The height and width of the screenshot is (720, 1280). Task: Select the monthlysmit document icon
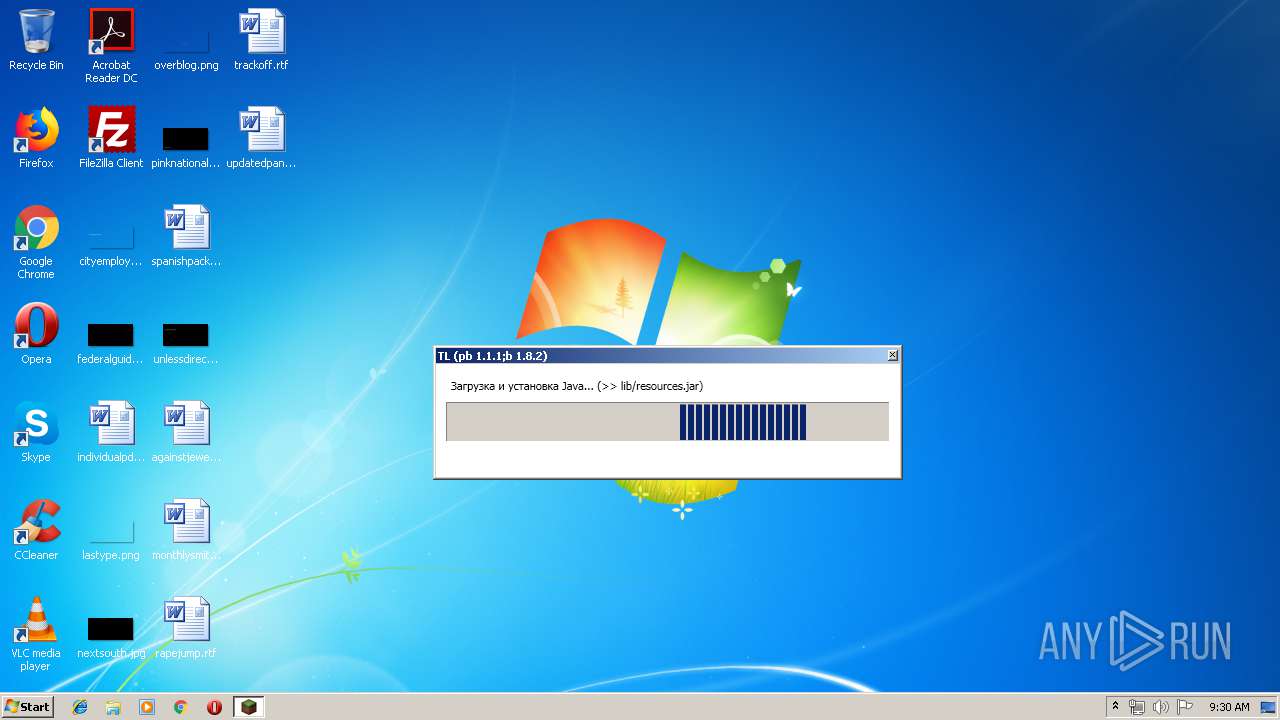coord(186,530)
